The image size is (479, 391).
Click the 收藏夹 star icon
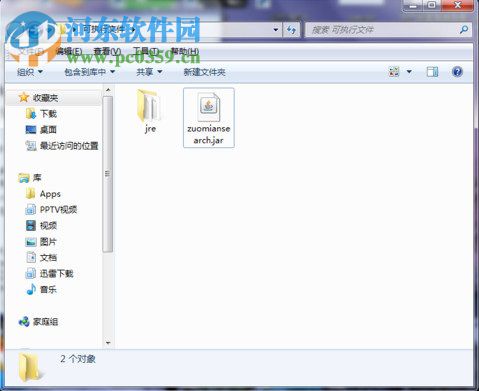pos(24,97)
